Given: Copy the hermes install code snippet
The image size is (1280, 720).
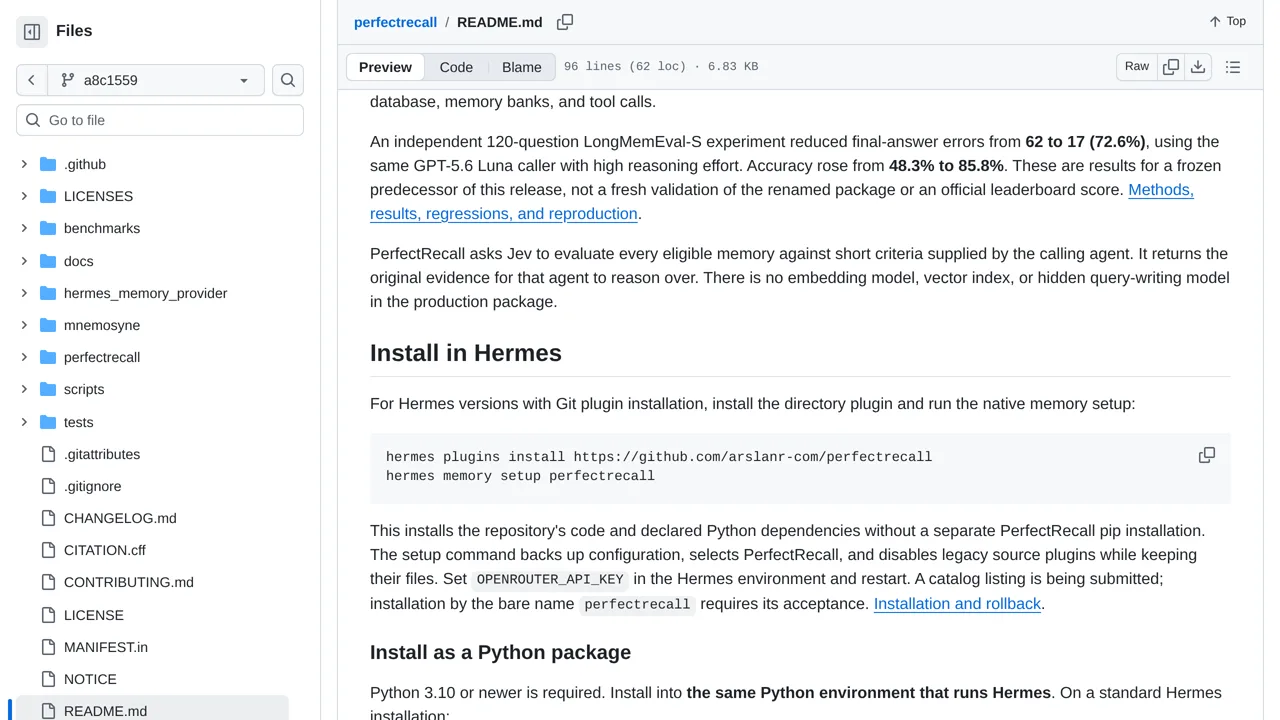Looking at the screenshot, I should [x=1207, y=455].
